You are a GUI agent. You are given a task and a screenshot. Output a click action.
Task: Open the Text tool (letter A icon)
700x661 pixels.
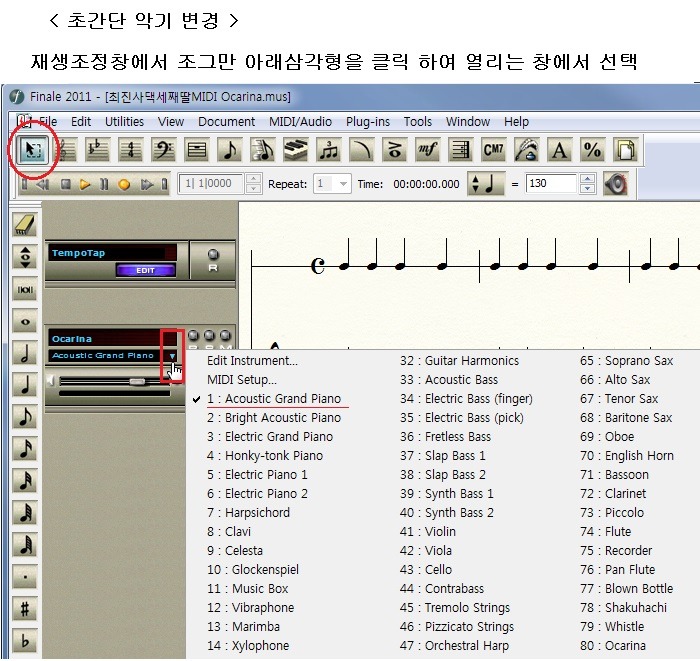pyautogui.click(x=559, y=150)
